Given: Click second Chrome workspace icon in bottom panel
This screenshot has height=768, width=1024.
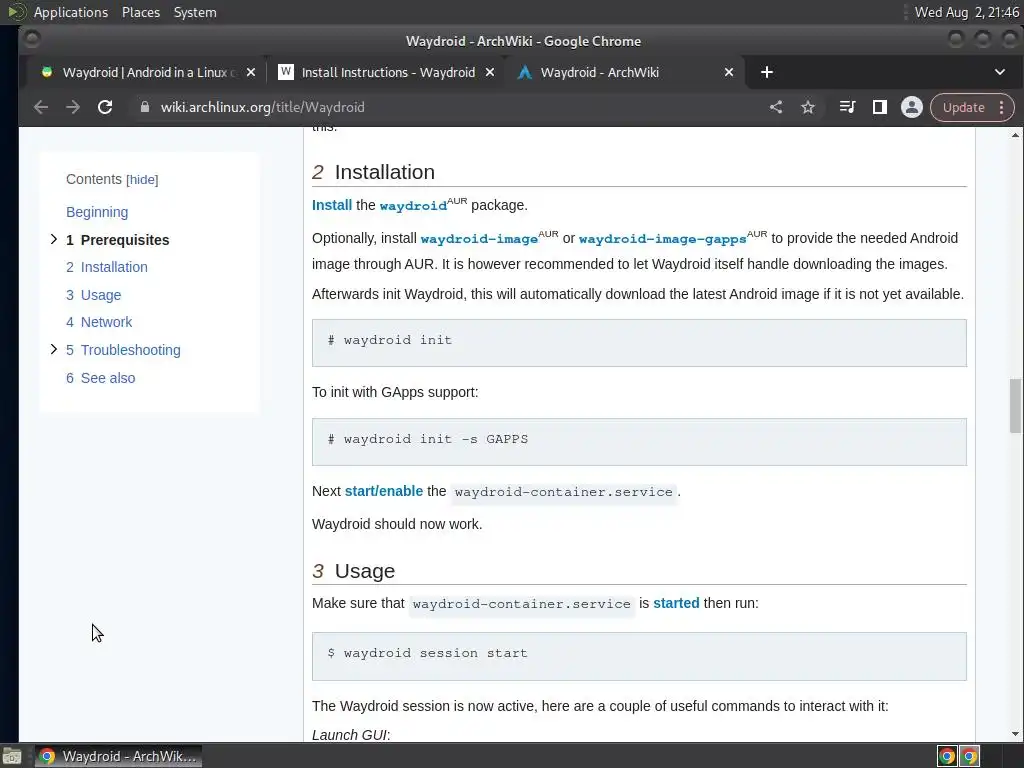Looking at the screenshot, I should click(969, 756).
